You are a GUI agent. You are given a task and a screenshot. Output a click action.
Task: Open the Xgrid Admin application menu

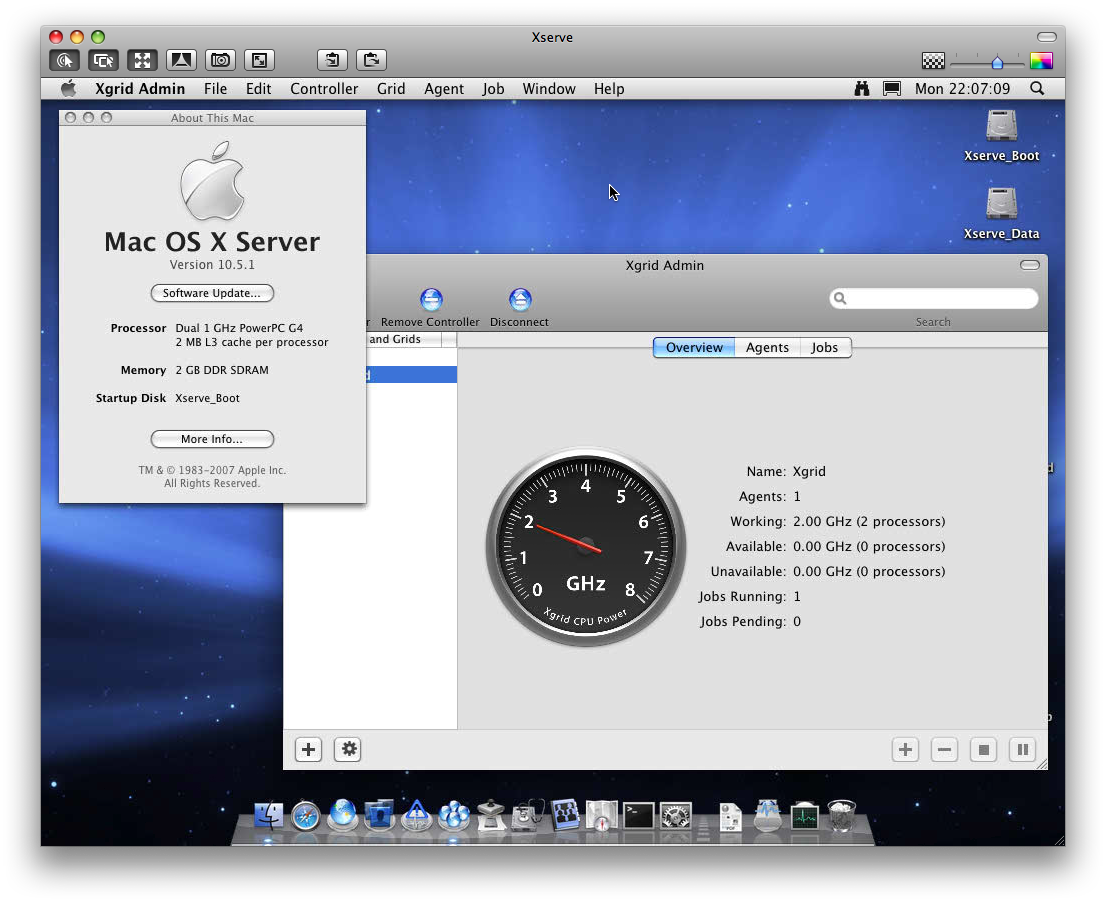pos(140,89)
